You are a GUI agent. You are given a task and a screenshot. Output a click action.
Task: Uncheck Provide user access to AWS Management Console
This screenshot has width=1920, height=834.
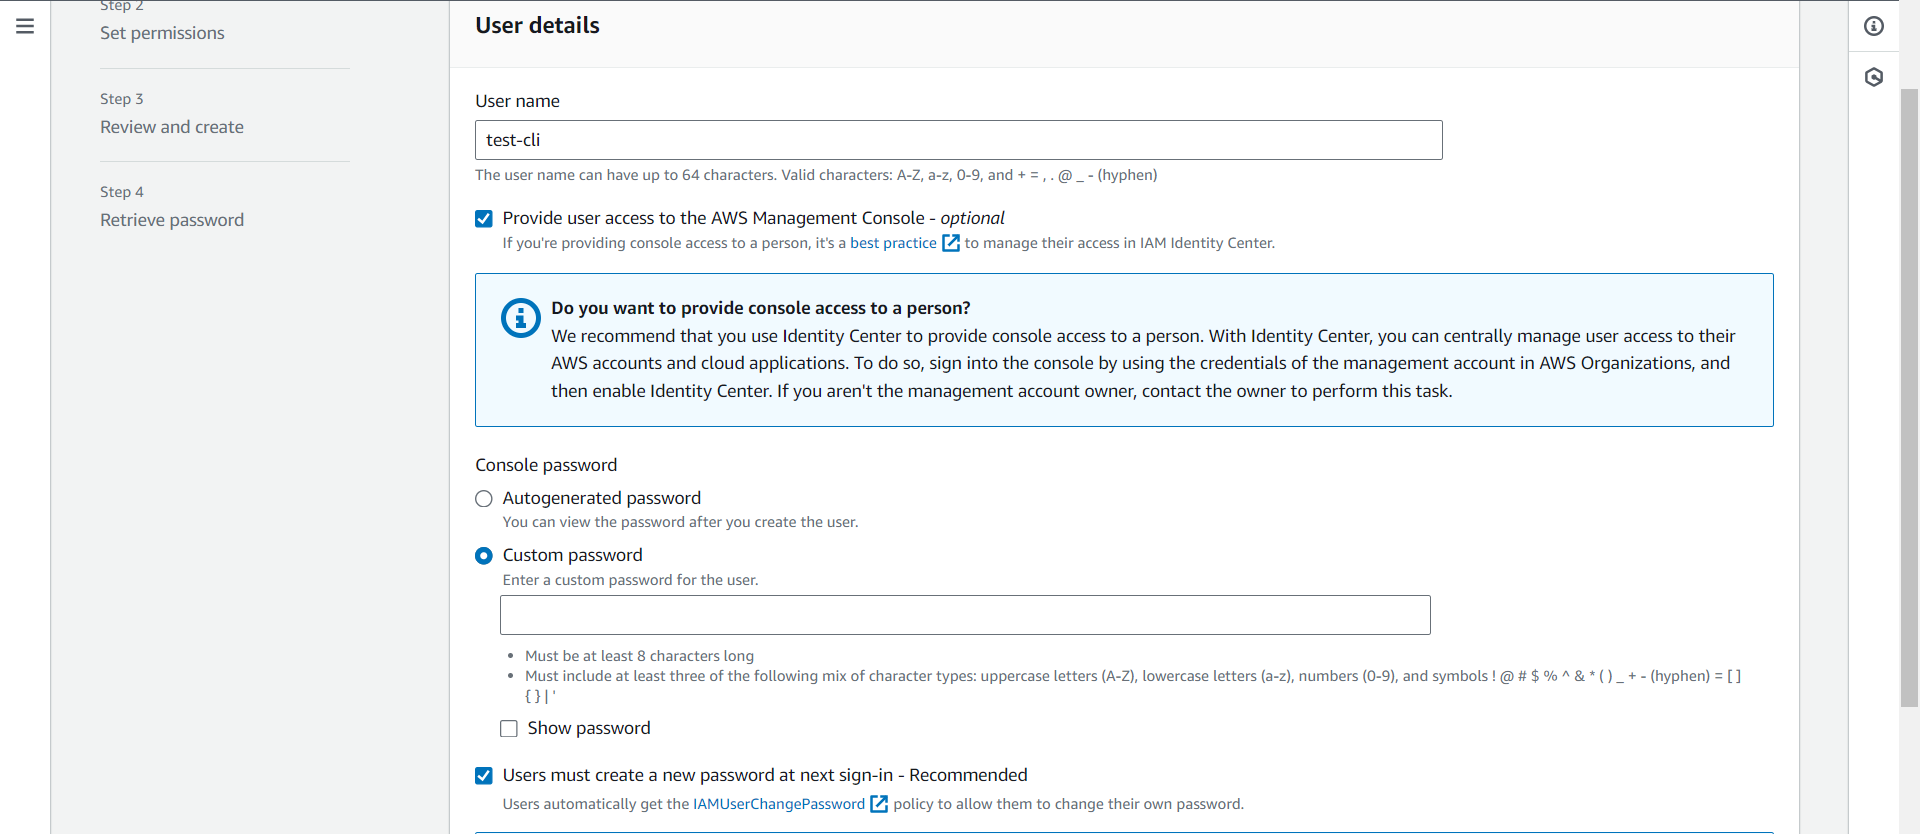click(484, 218)
